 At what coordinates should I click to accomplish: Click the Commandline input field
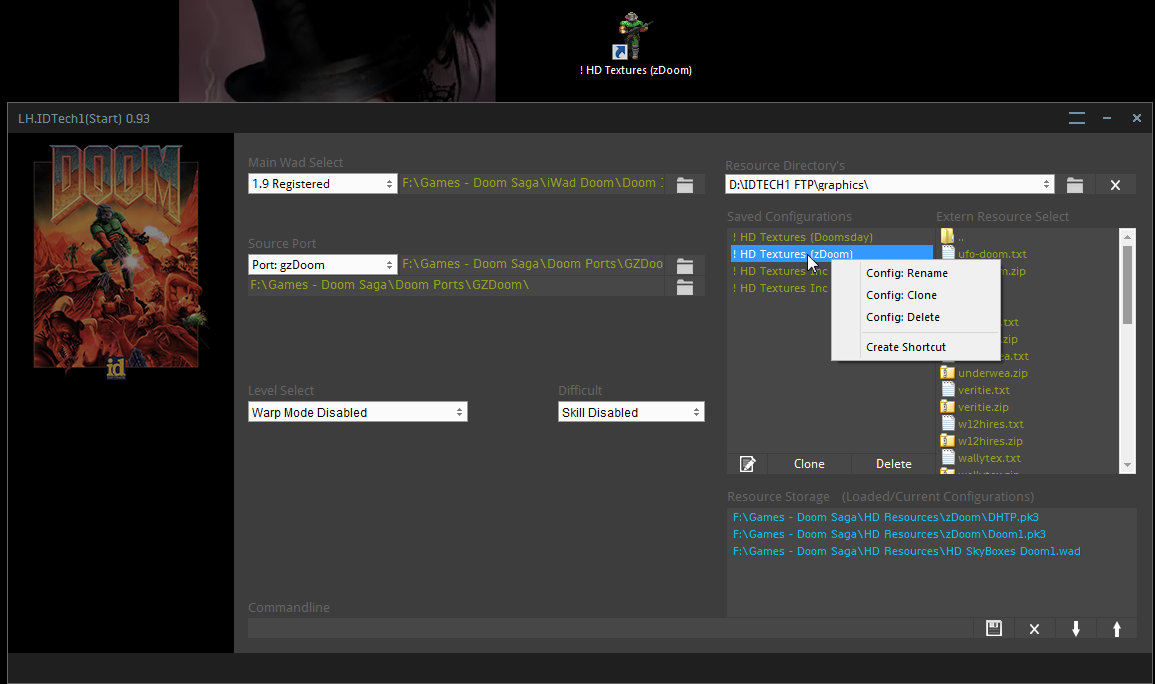pyautogui.click(x=610, y=628)
